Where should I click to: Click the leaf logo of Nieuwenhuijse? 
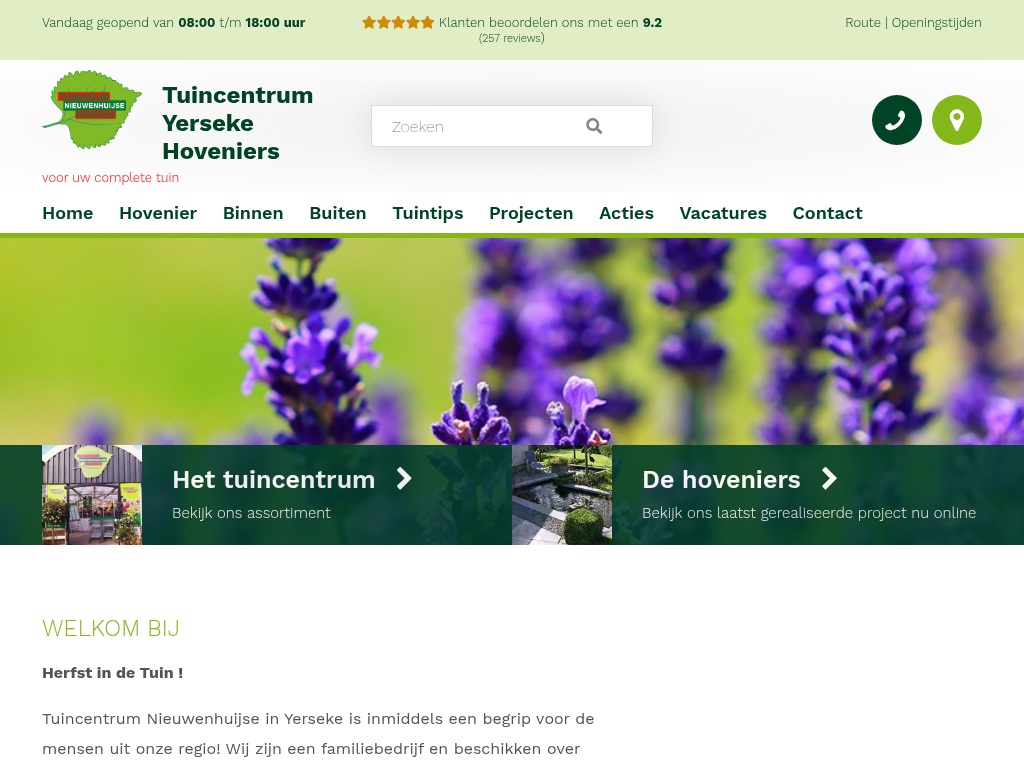(x=92, y=110)
